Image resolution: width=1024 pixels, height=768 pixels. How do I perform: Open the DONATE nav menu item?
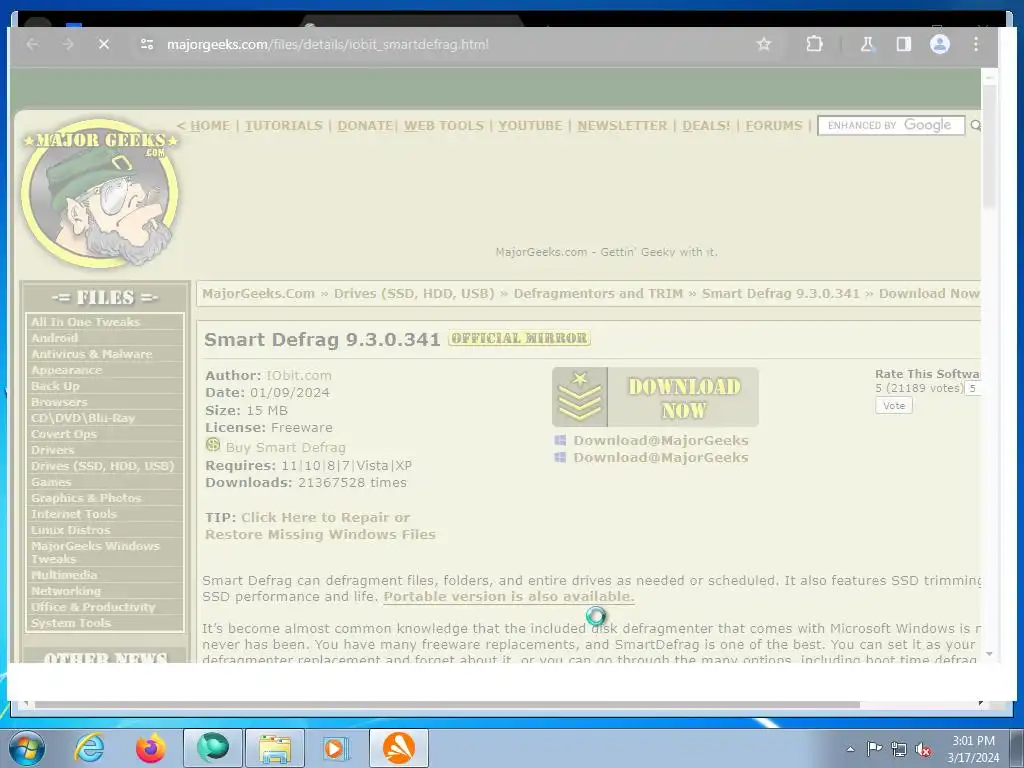tap(365, 125)
